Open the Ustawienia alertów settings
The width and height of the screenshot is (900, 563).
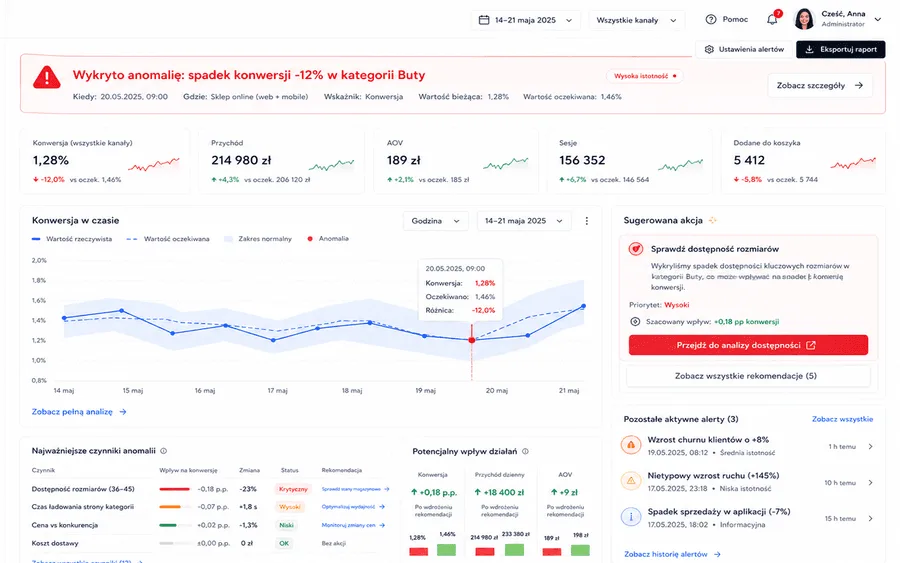click(744, 49)
